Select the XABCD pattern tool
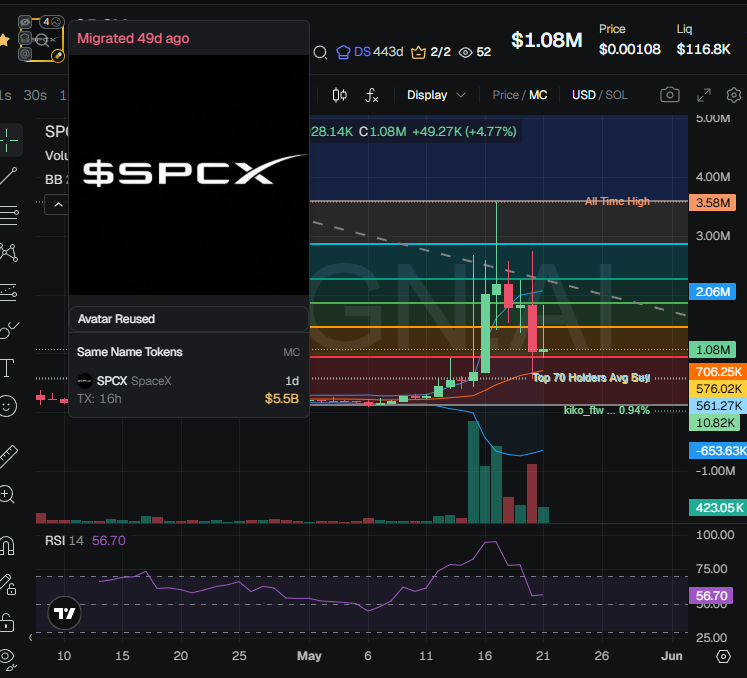747x678 pixels. click(x=9, y=253)
